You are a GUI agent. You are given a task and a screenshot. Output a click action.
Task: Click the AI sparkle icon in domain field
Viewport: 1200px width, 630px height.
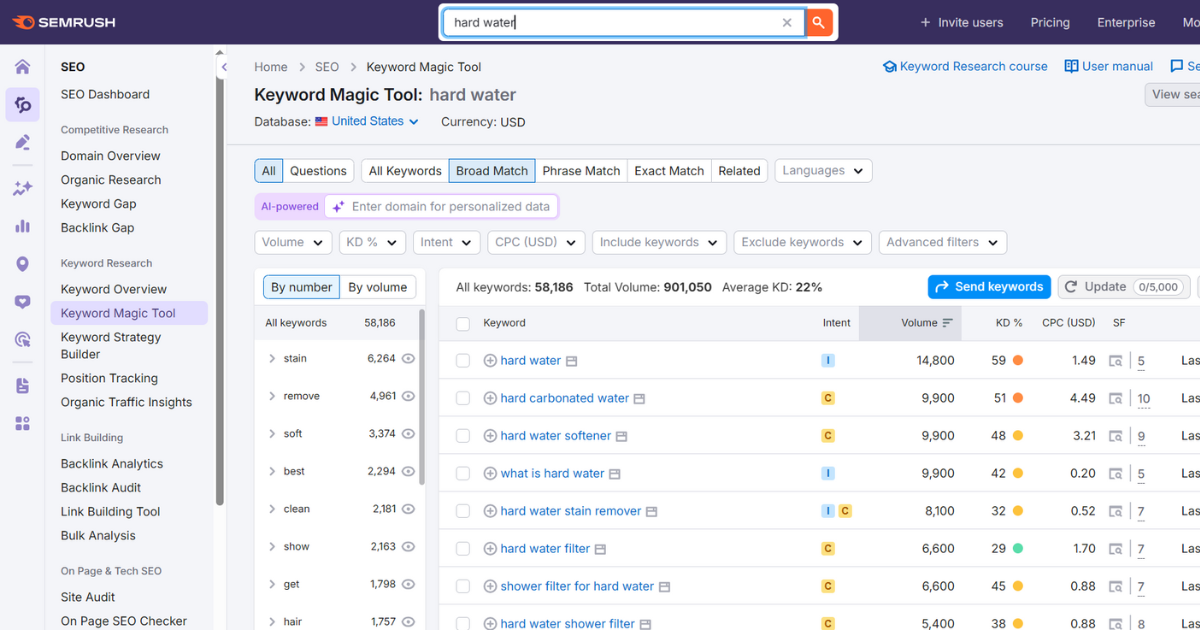[x=339, y=207]
